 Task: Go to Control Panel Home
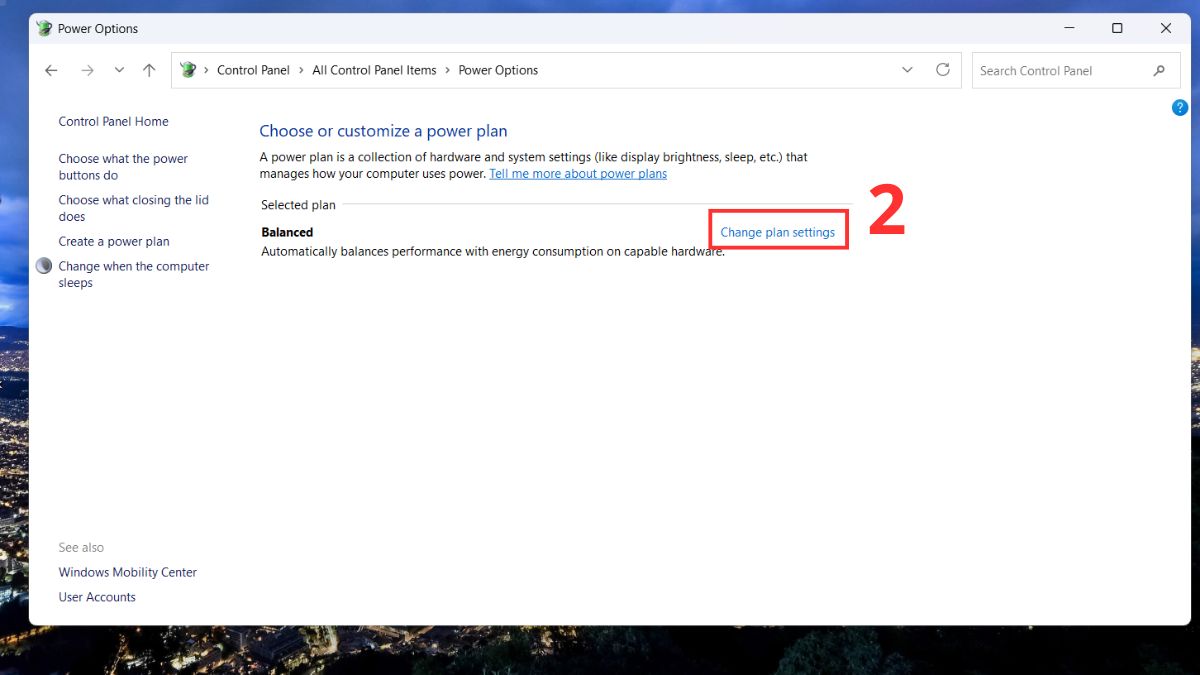click(113, 122)
